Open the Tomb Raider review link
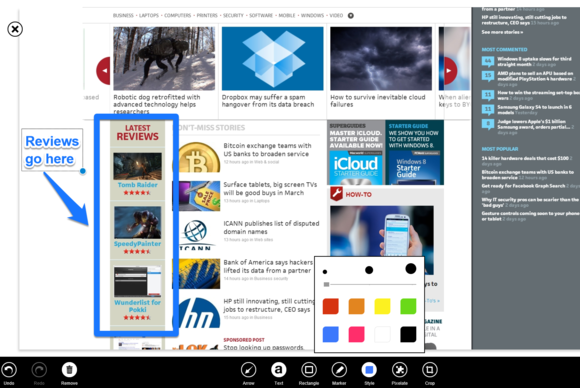The width and height of the screenshot is (580, 388). click(138, 185)
